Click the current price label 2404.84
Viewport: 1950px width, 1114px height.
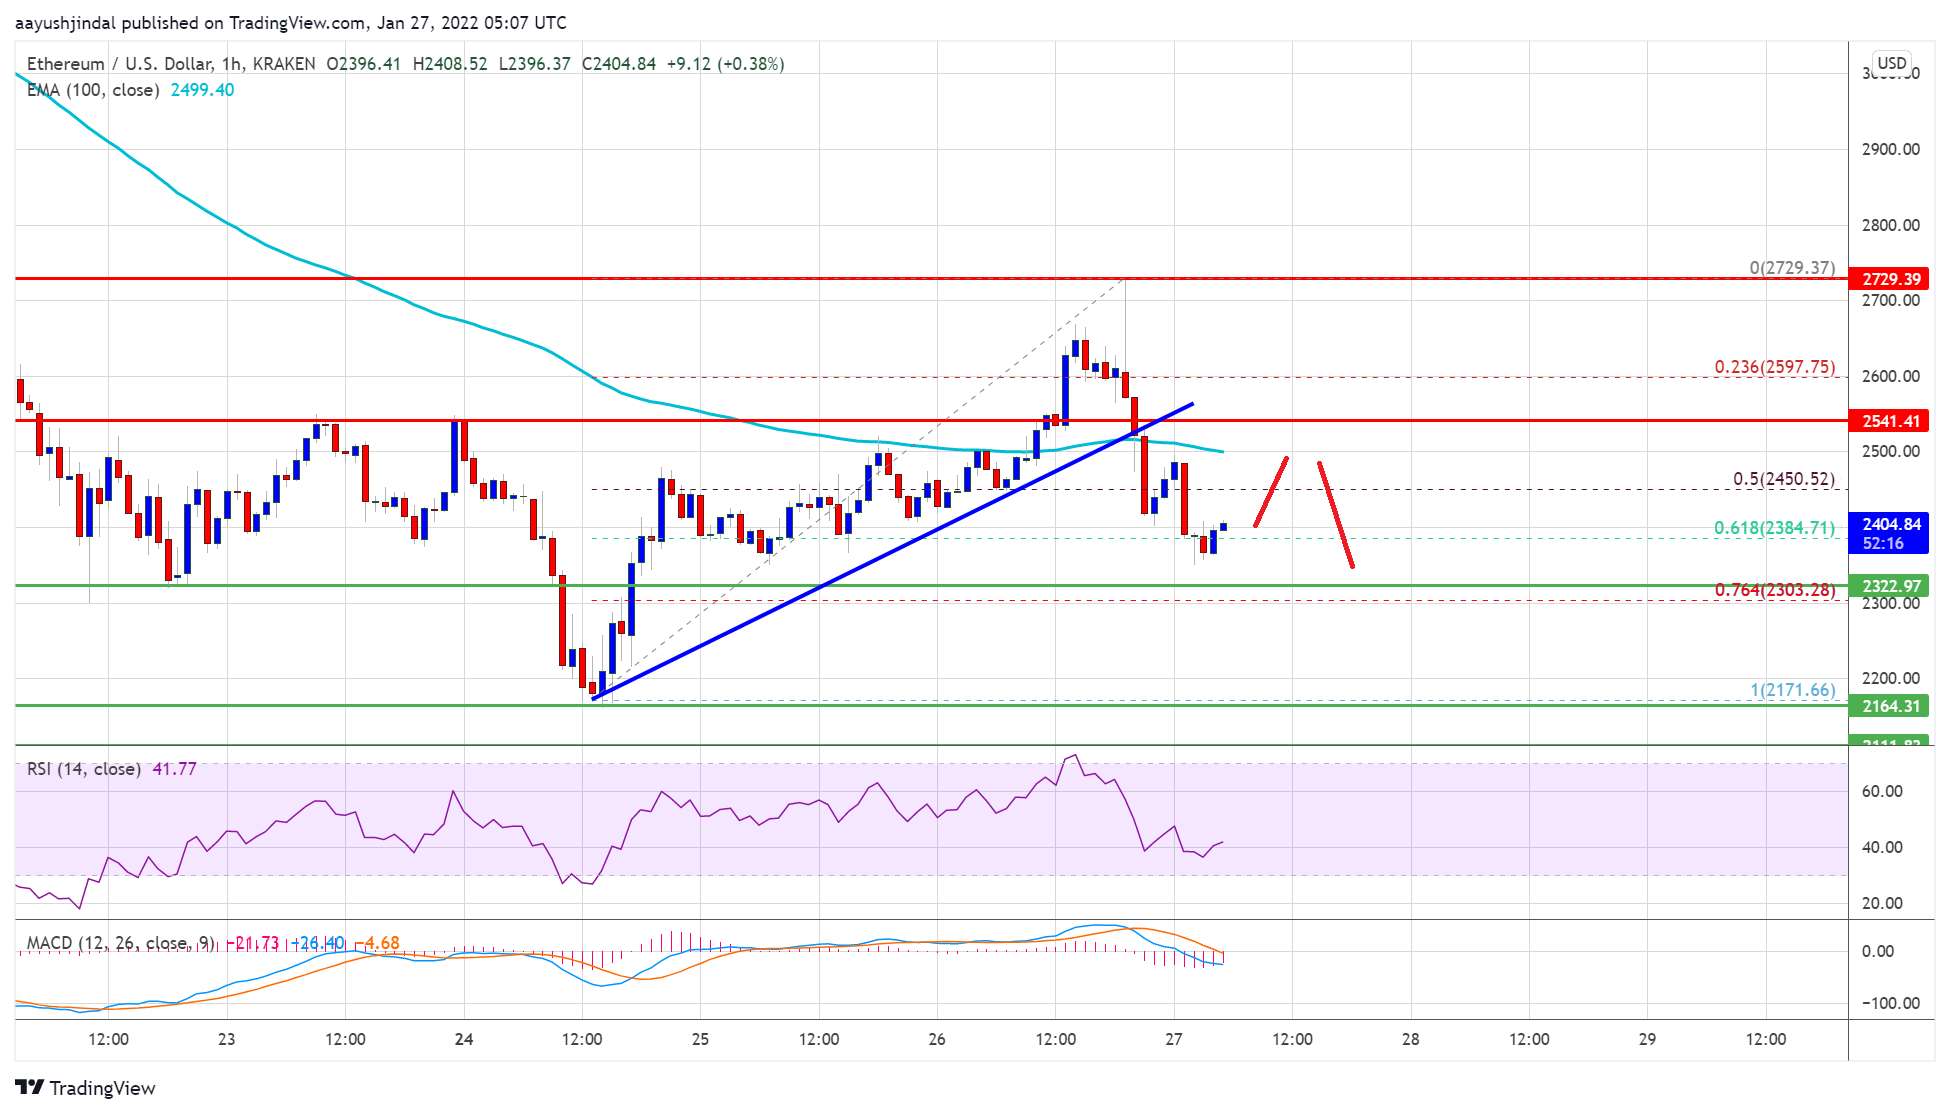(1893, 522)
